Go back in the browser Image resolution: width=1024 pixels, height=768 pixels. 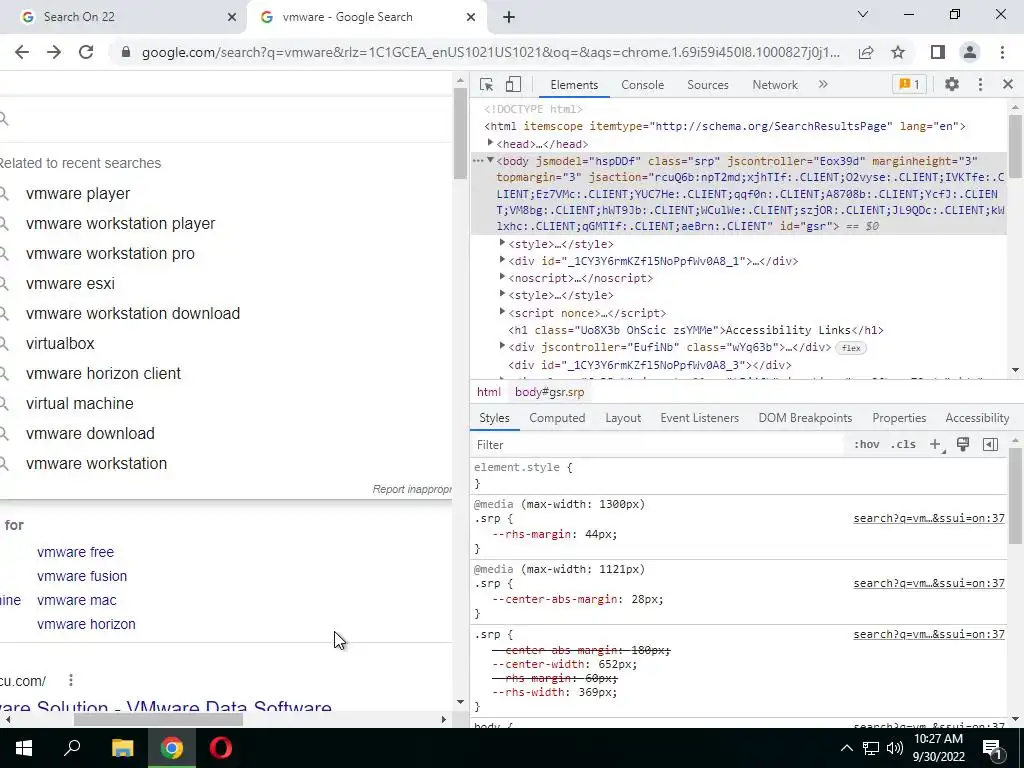coord(22,52)
